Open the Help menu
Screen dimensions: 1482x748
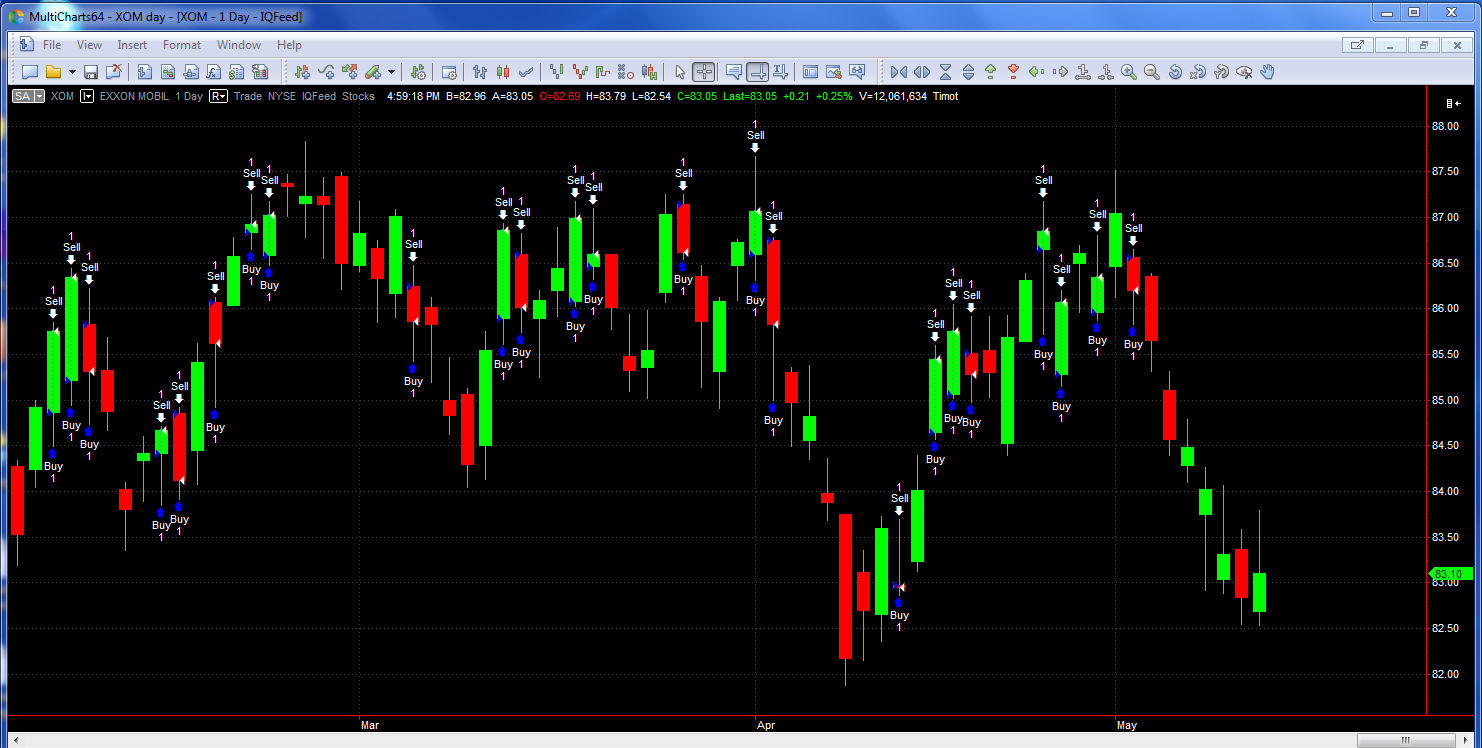tap(289, 45)
